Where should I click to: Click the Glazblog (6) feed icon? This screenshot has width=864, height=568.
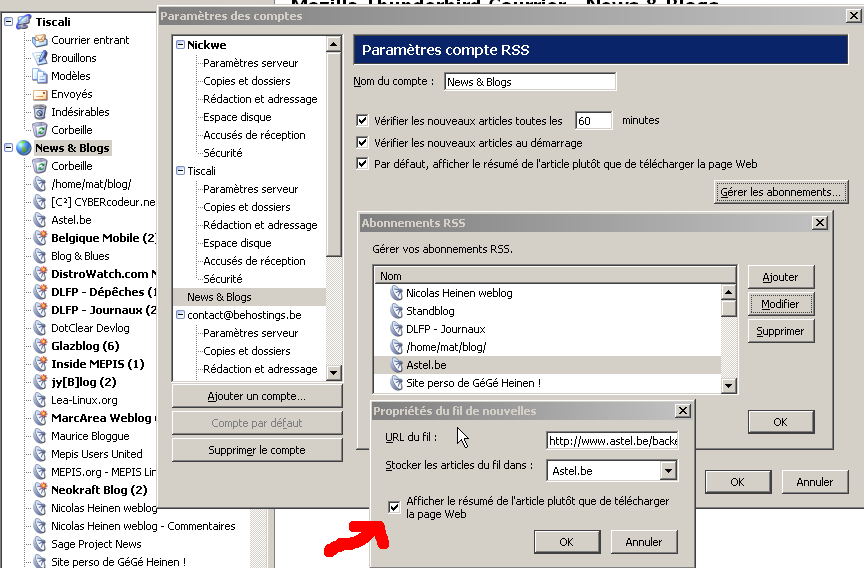pyautogui.click(x=40, y=346)
